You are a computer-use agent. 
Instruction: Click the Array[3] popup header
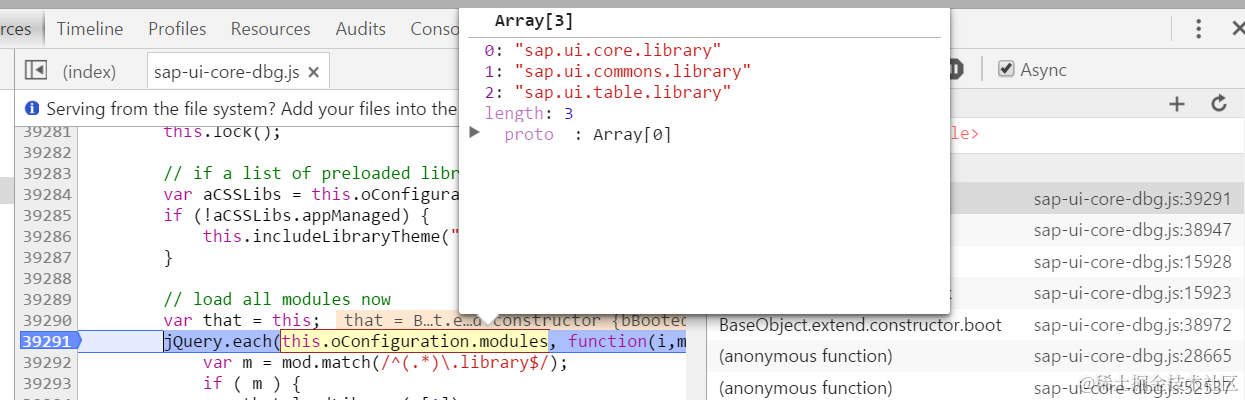[x=534, y=21]
